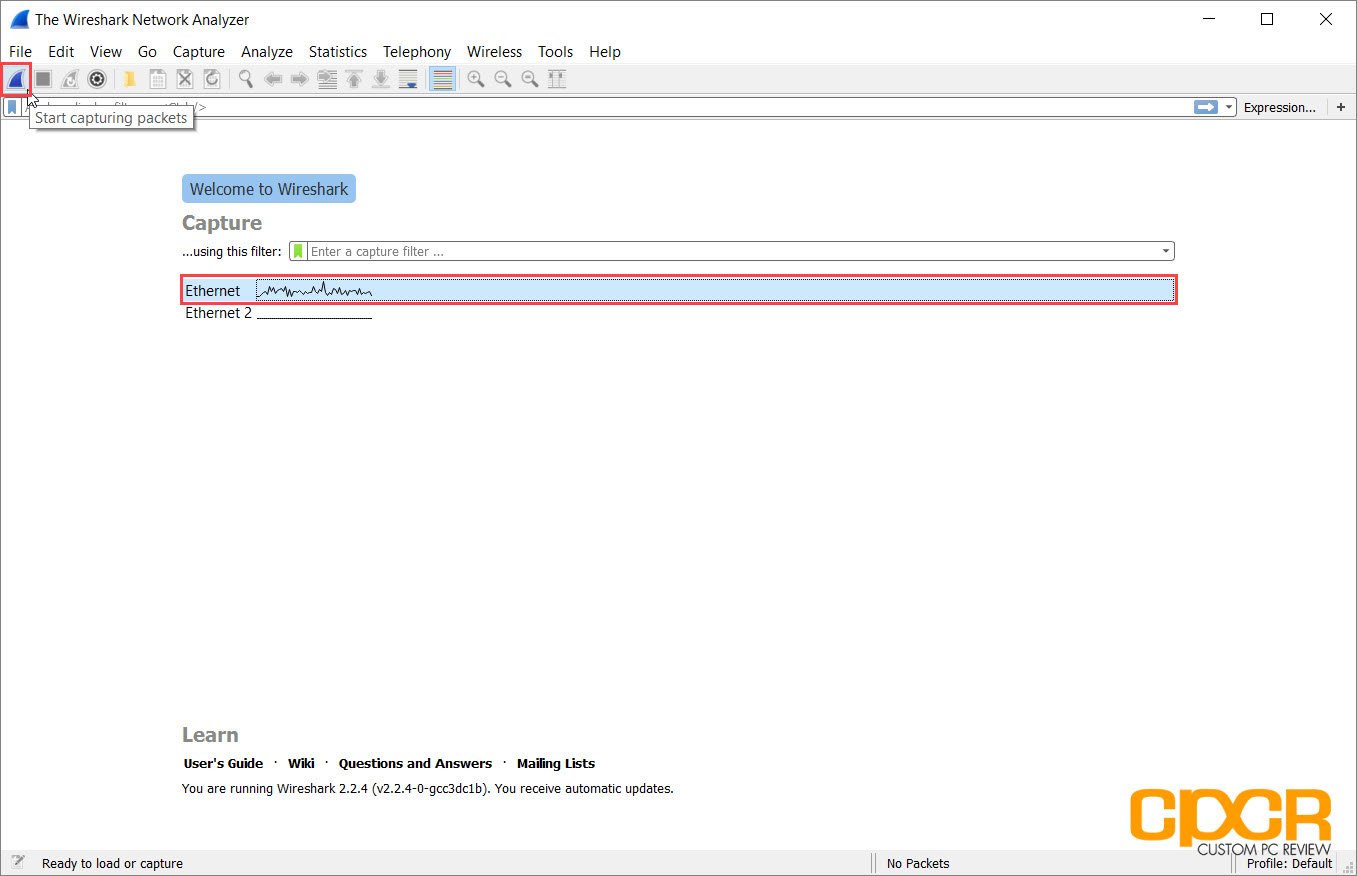Click the expert information status bar icon
1357x876 pixels.
pyautogui.click(x=17, y=863)
